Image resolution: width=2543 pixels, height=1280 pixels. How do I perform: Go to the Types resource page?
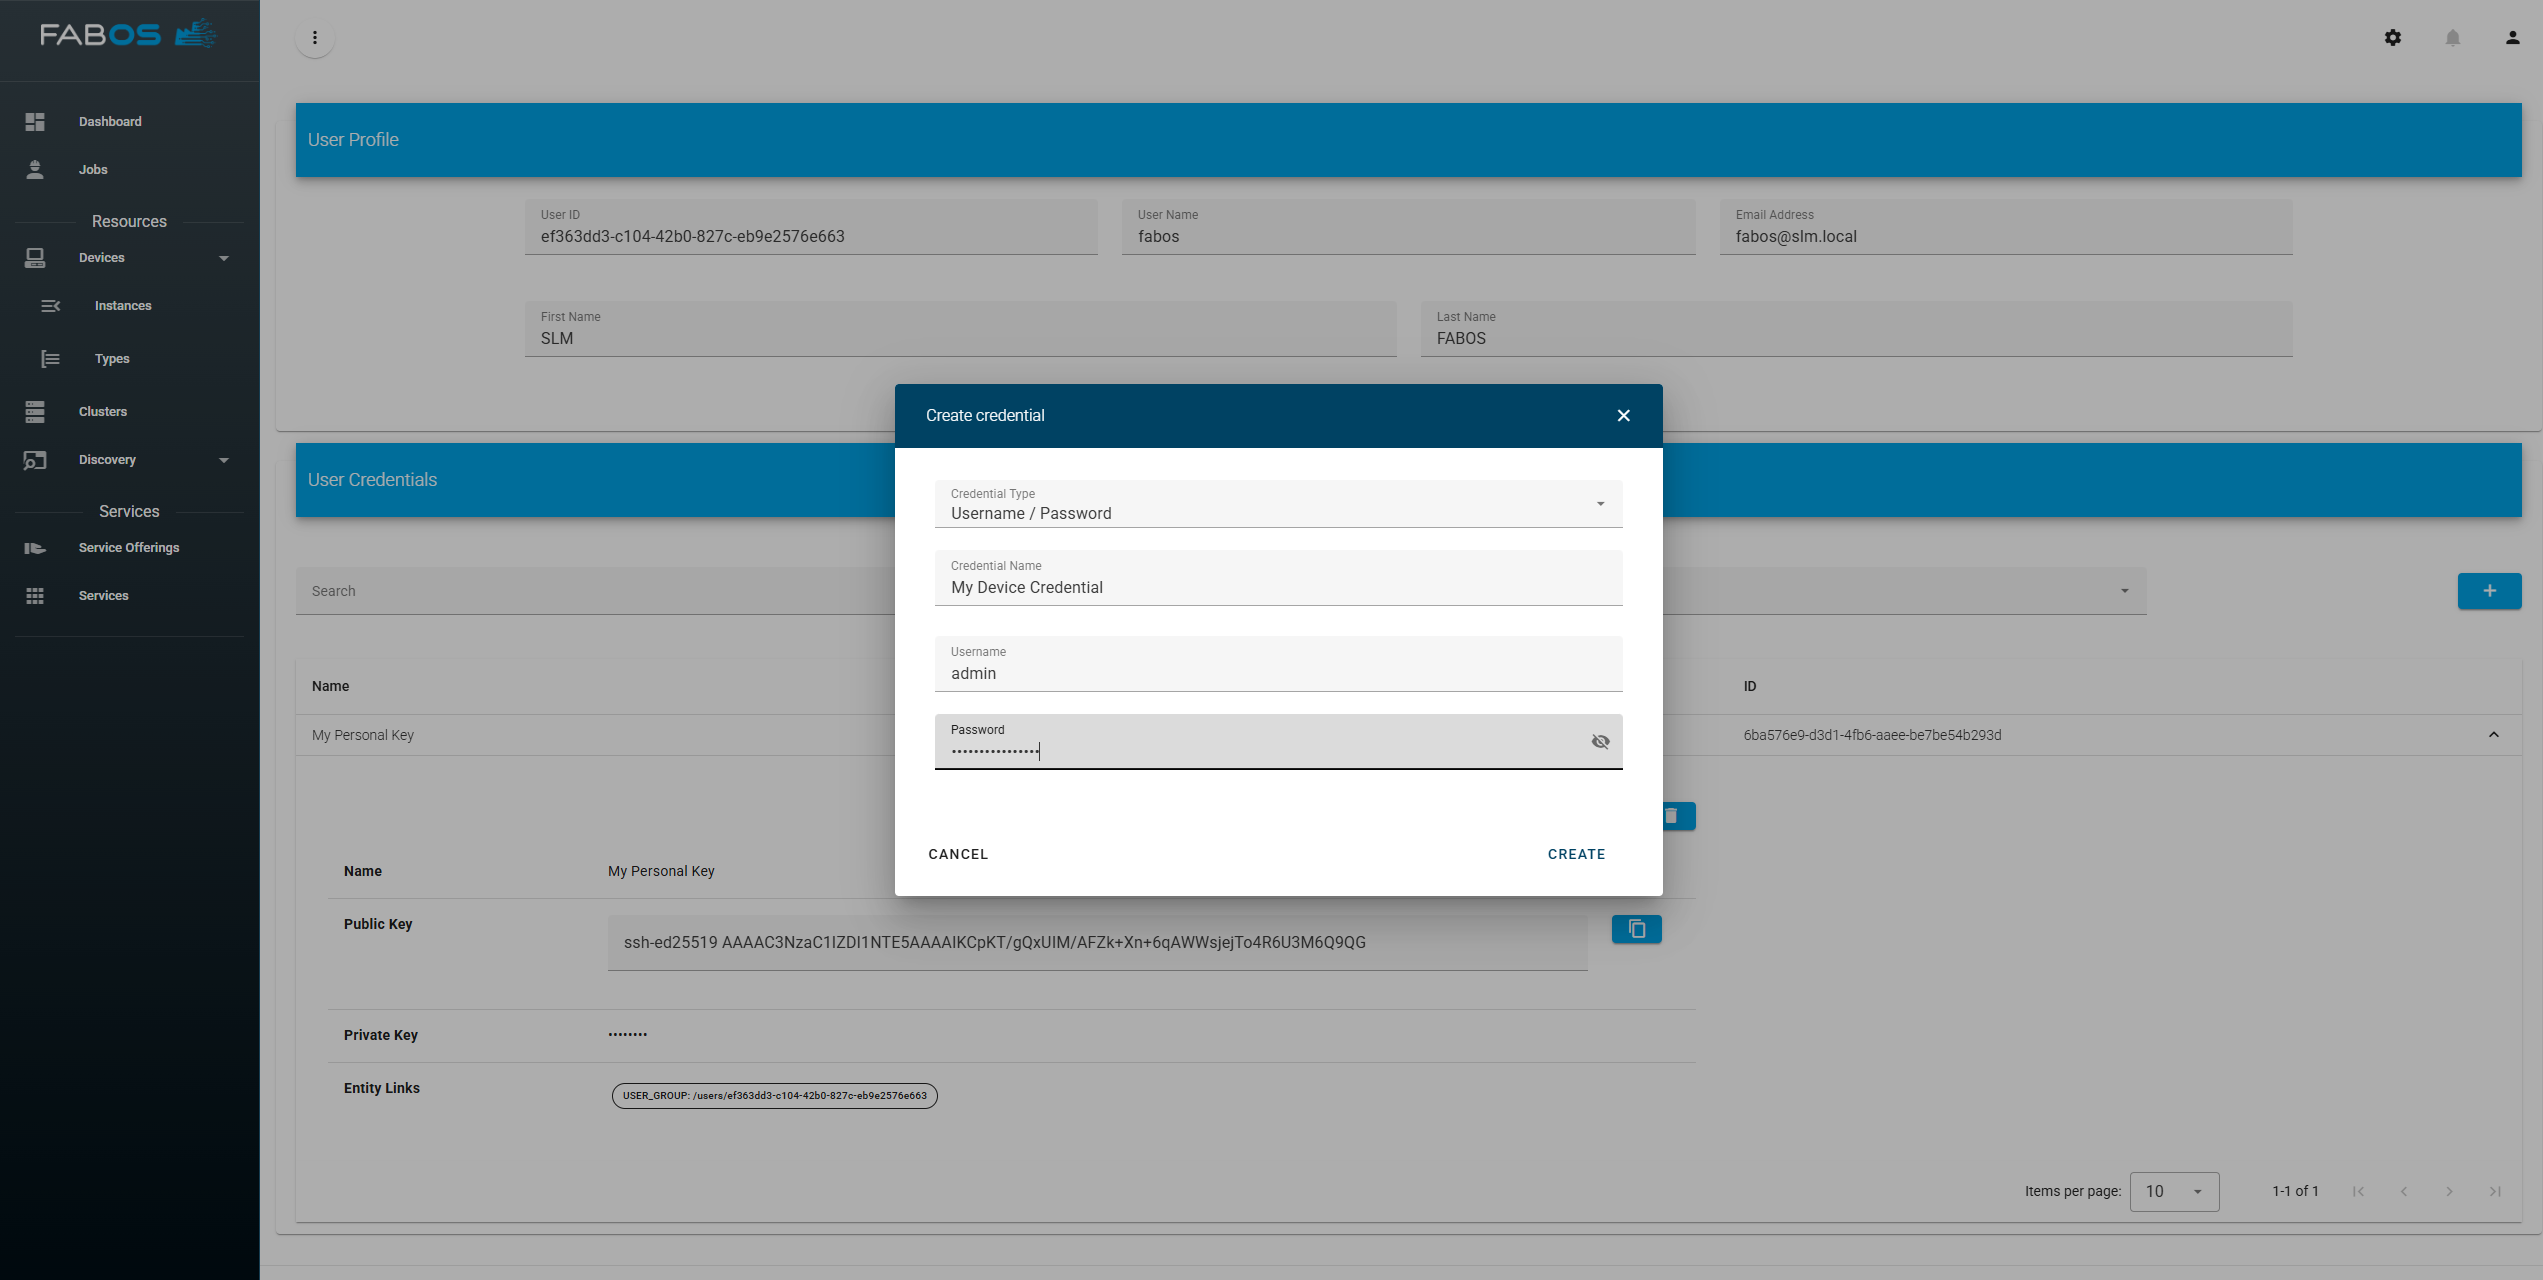112,358
